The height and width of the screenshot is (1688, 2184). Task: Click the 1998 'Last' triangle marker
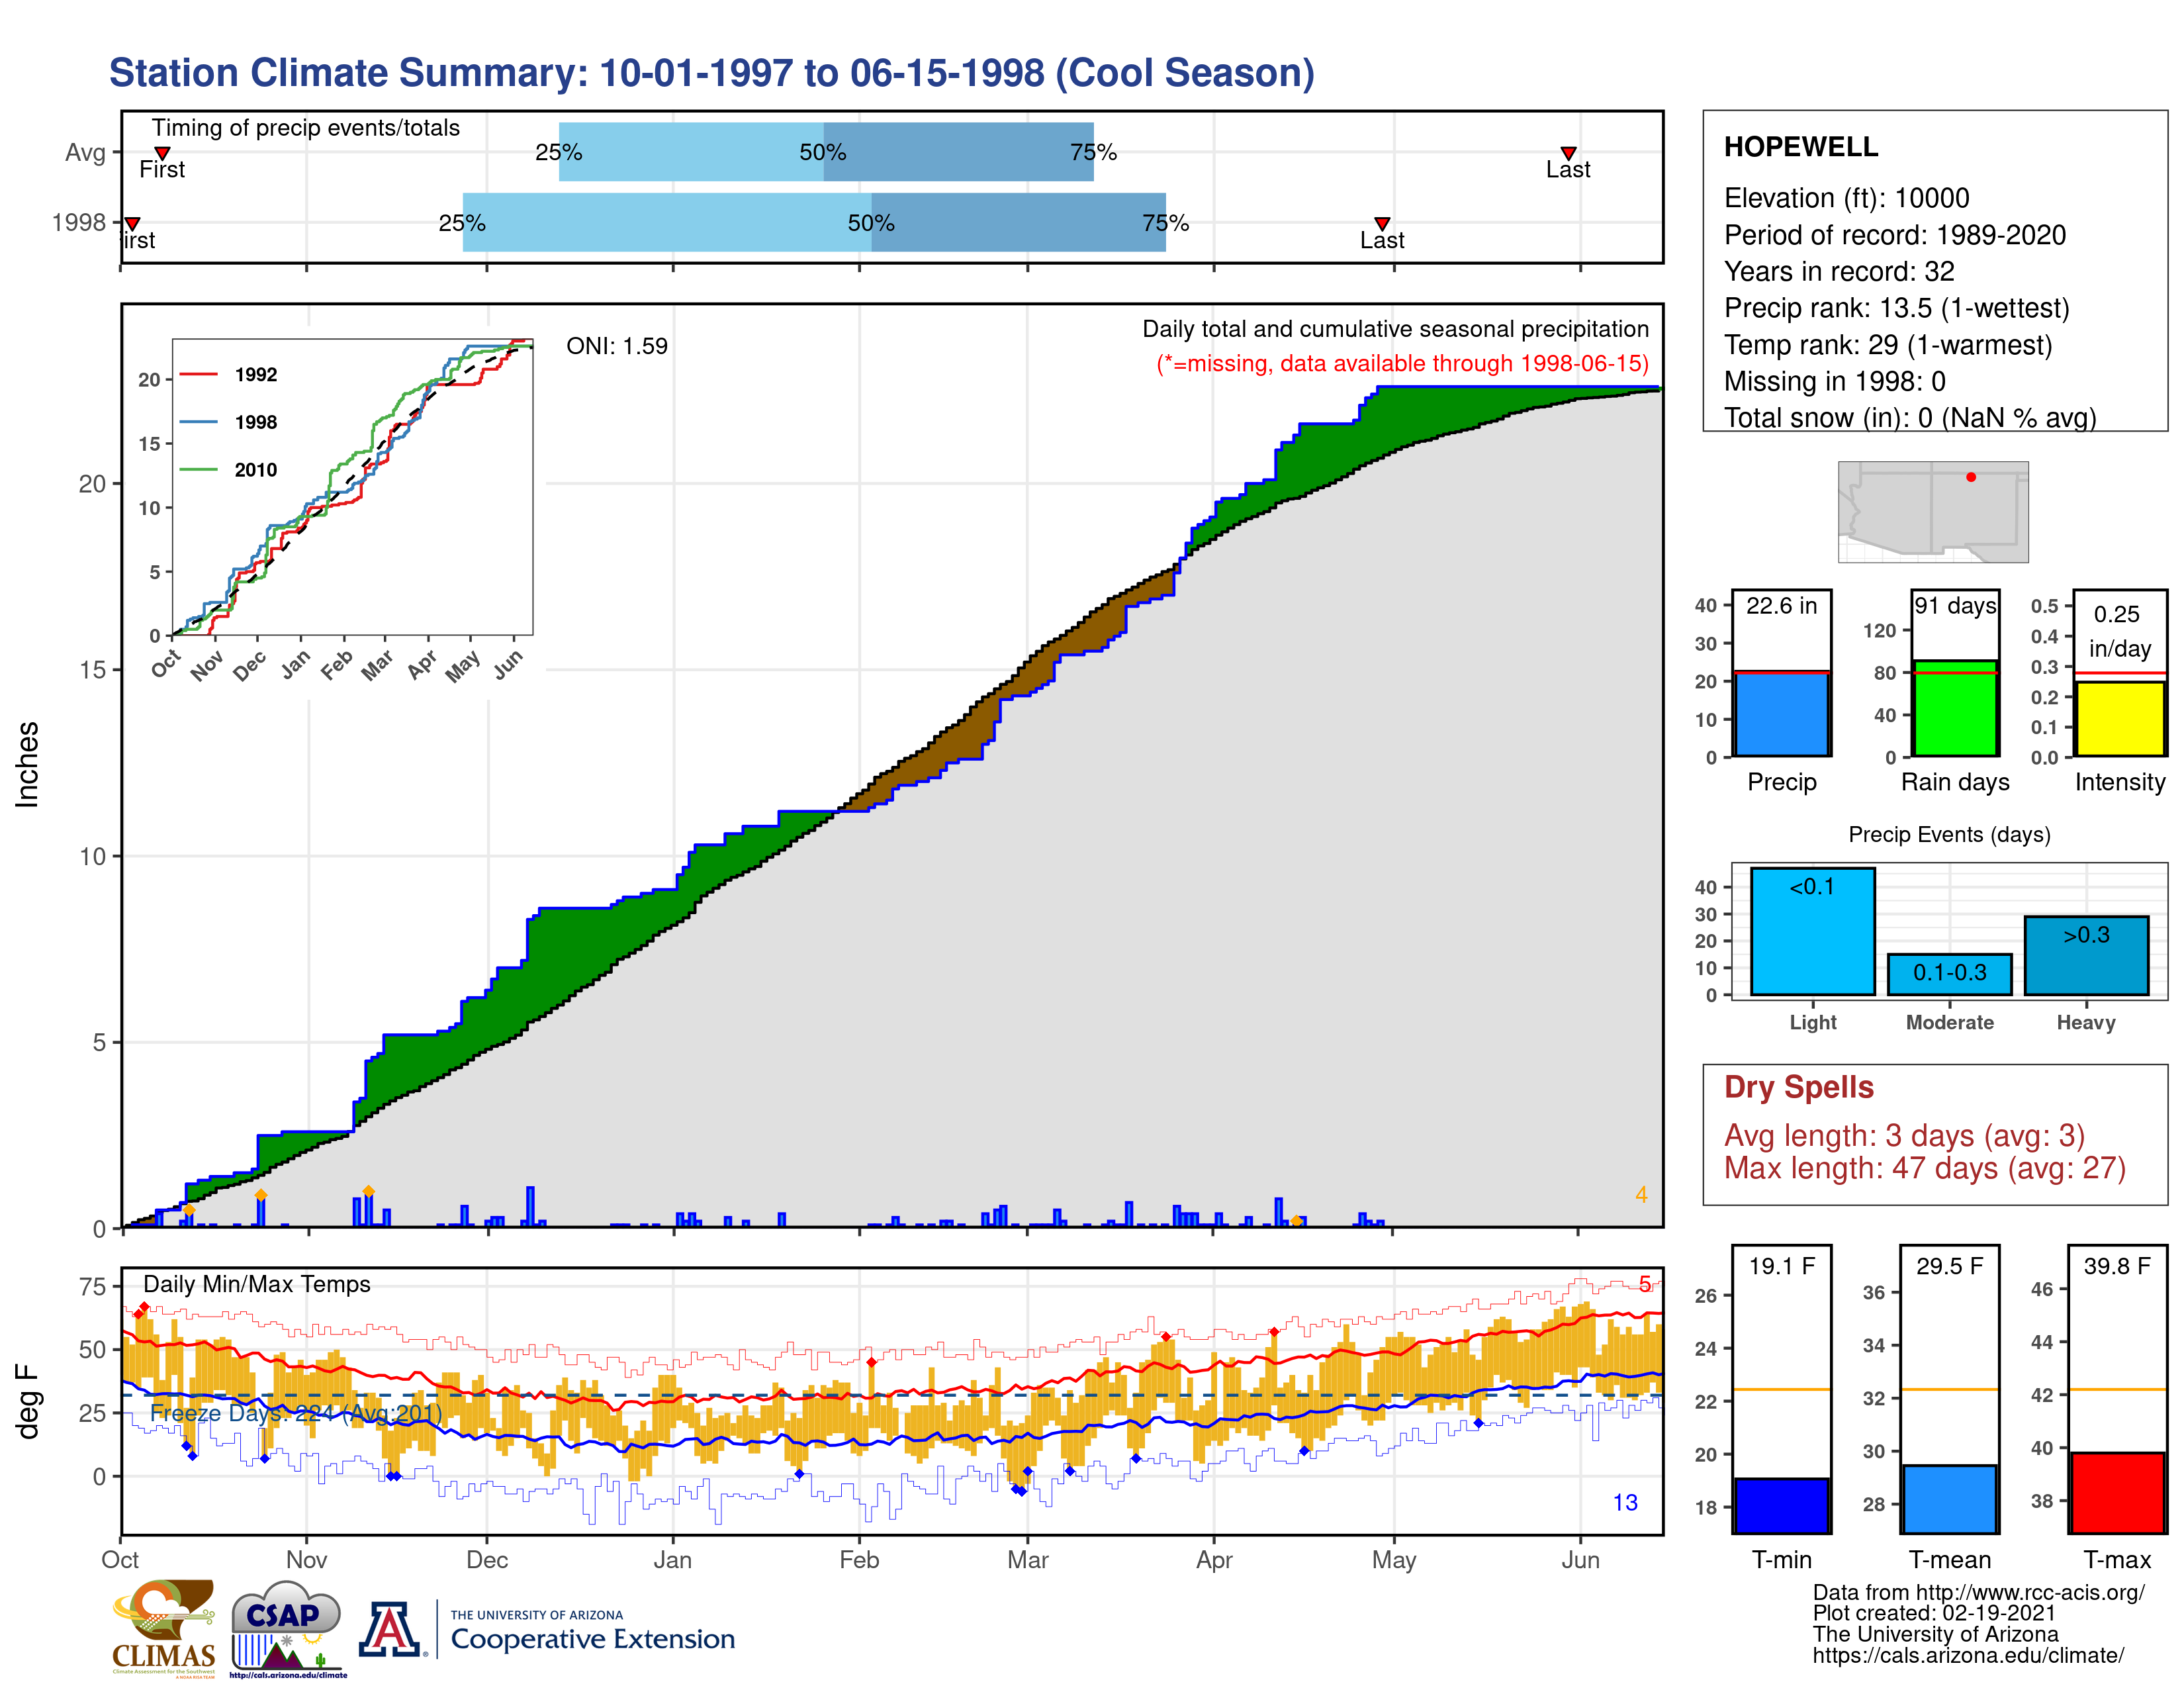point(1382,224)
